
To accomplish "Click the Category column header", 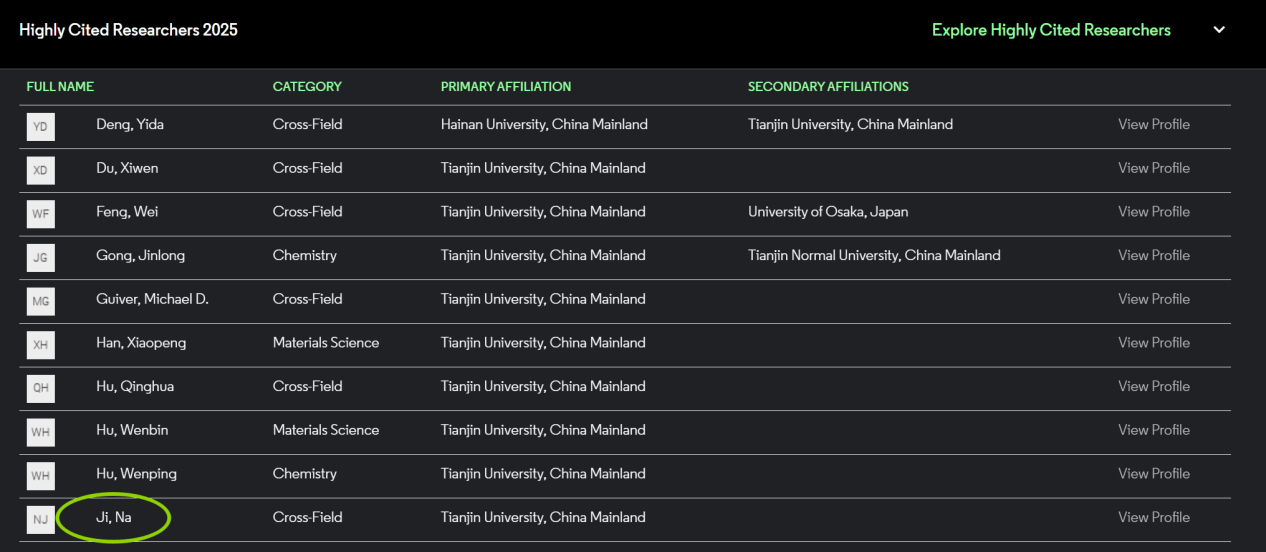I will pos(307,87).
